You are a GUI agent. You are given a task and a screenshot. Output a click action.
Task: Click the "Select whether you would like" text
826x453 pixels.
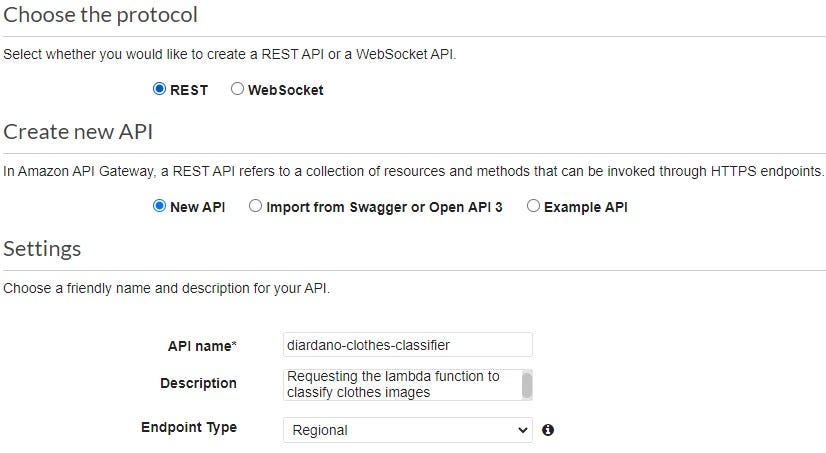point(229,54)
